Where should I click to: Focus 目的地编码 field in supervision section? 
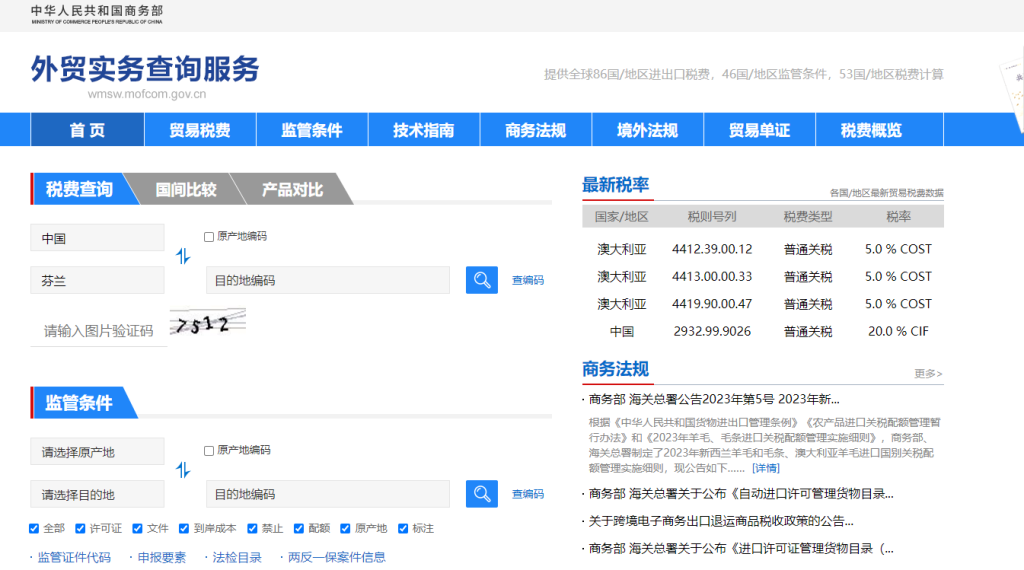point(328,494)
